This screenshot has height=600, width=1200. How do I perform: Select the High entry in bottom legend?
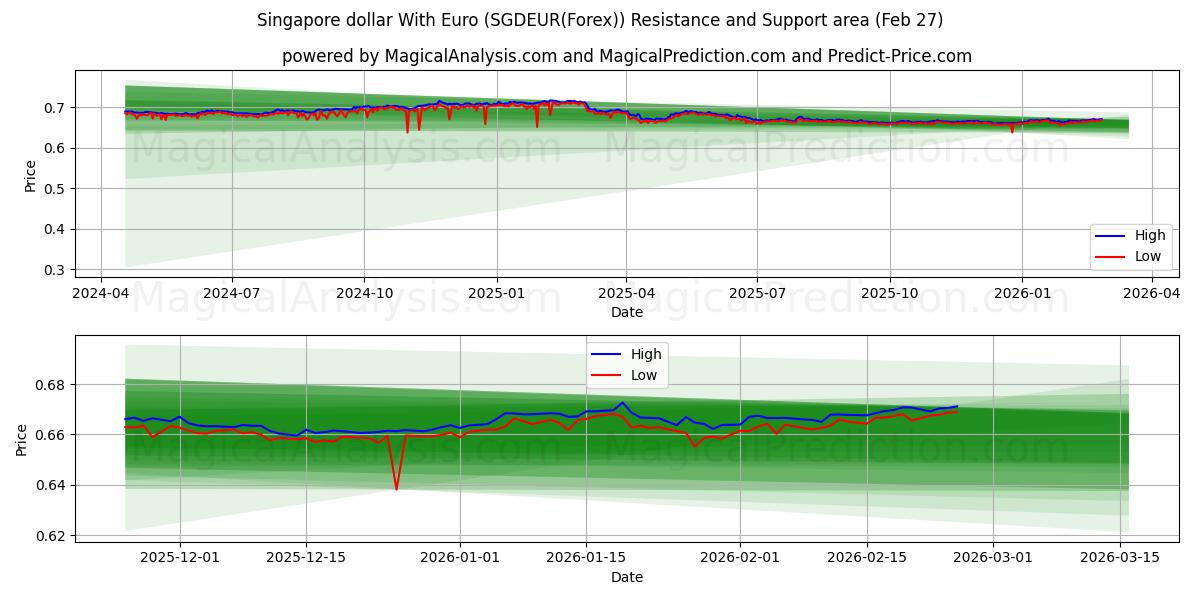coord(644,353)
